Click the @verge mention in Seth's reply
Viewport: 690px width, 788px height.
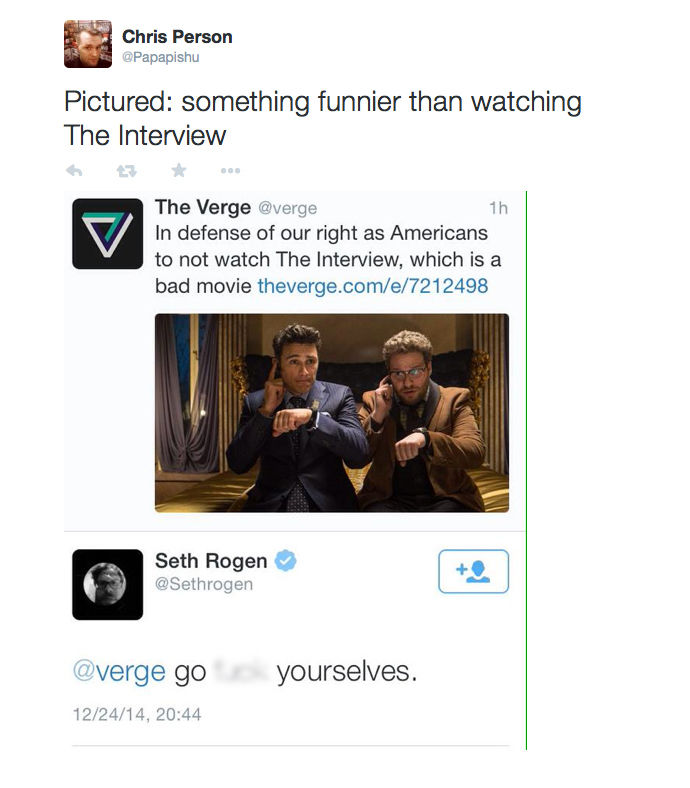click(x=119, y=672)
